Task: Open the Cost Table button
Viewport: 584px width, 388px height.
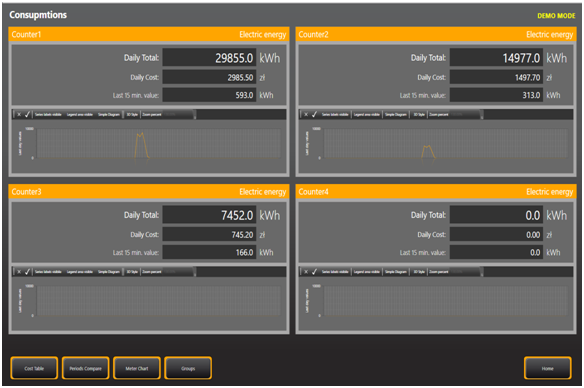Action: 34,368
